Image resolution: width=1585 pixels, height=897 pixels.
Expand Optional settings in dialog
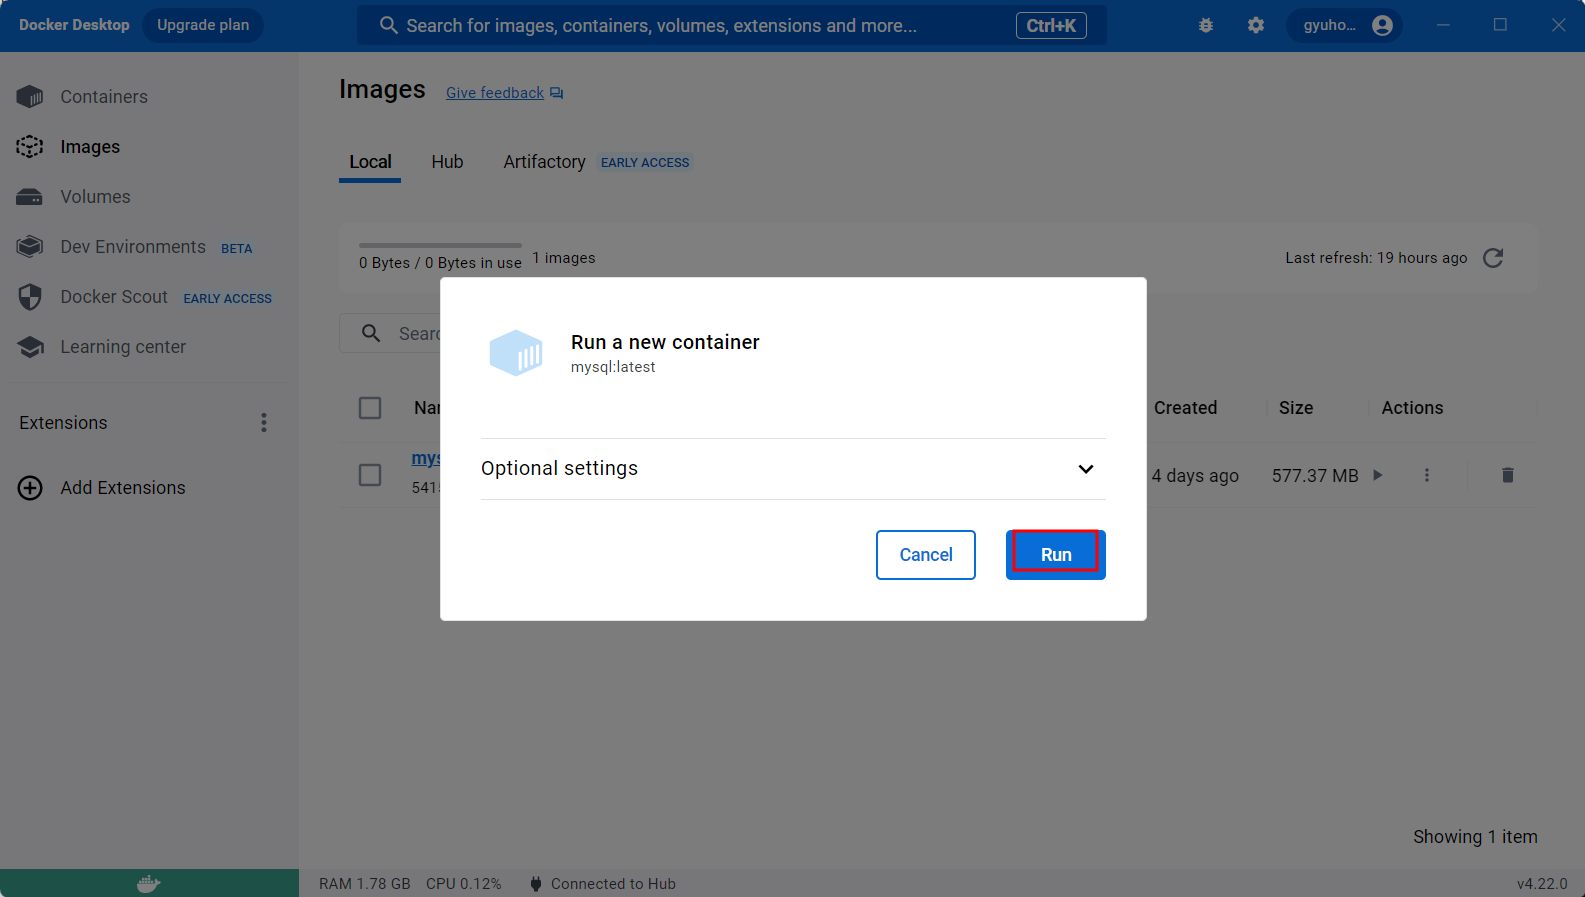(793, 469)
